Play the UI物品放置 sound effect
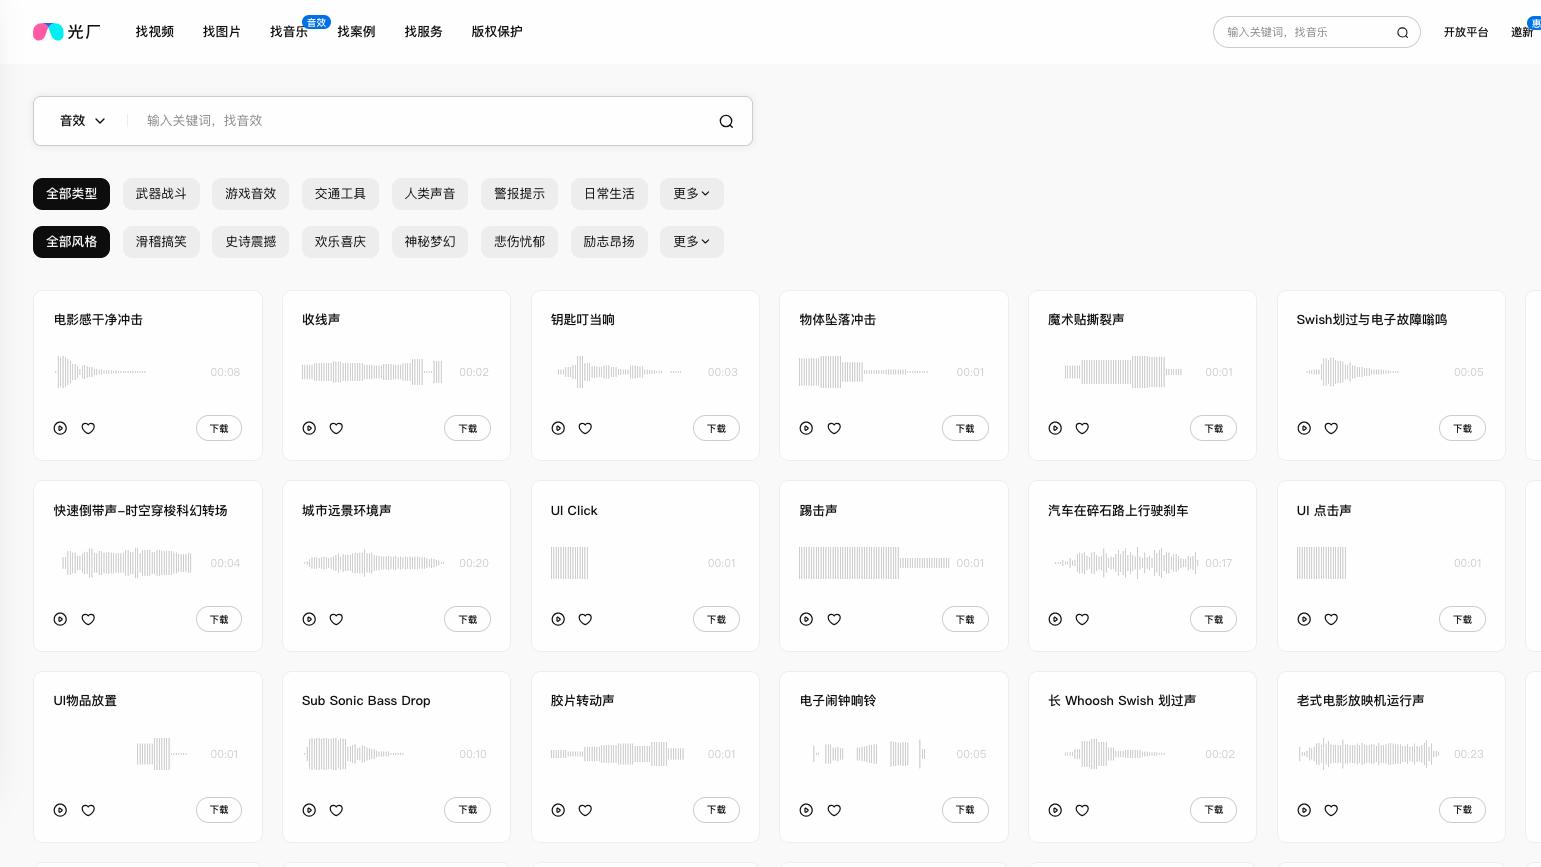This screenshot has height=867, width=1541. click(x=60, y=810)
